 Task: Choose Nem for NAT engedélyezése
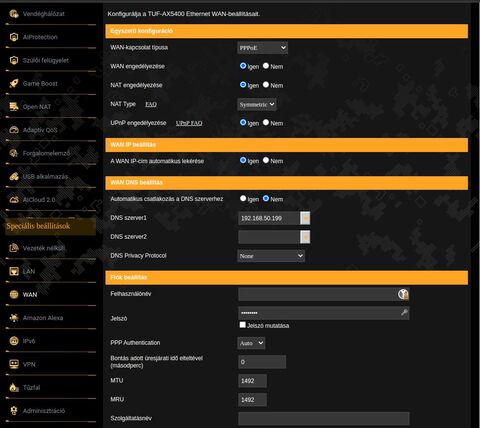click(x=266, y=85)
